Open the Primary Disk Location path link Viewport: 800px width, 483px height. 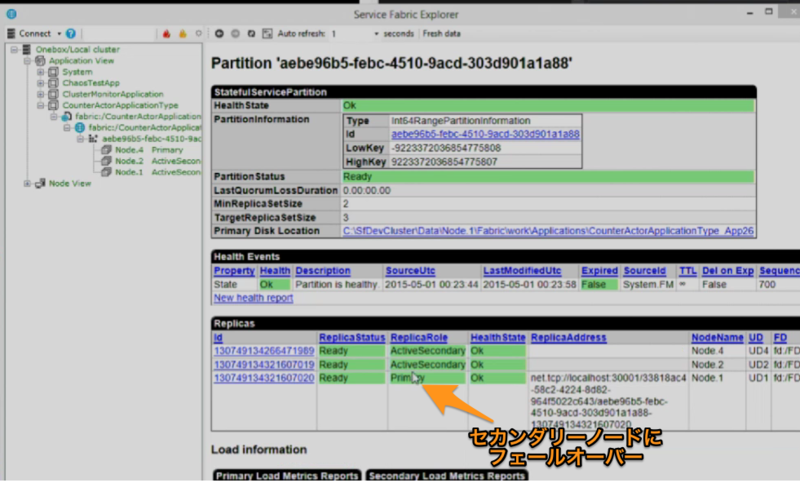548,231
